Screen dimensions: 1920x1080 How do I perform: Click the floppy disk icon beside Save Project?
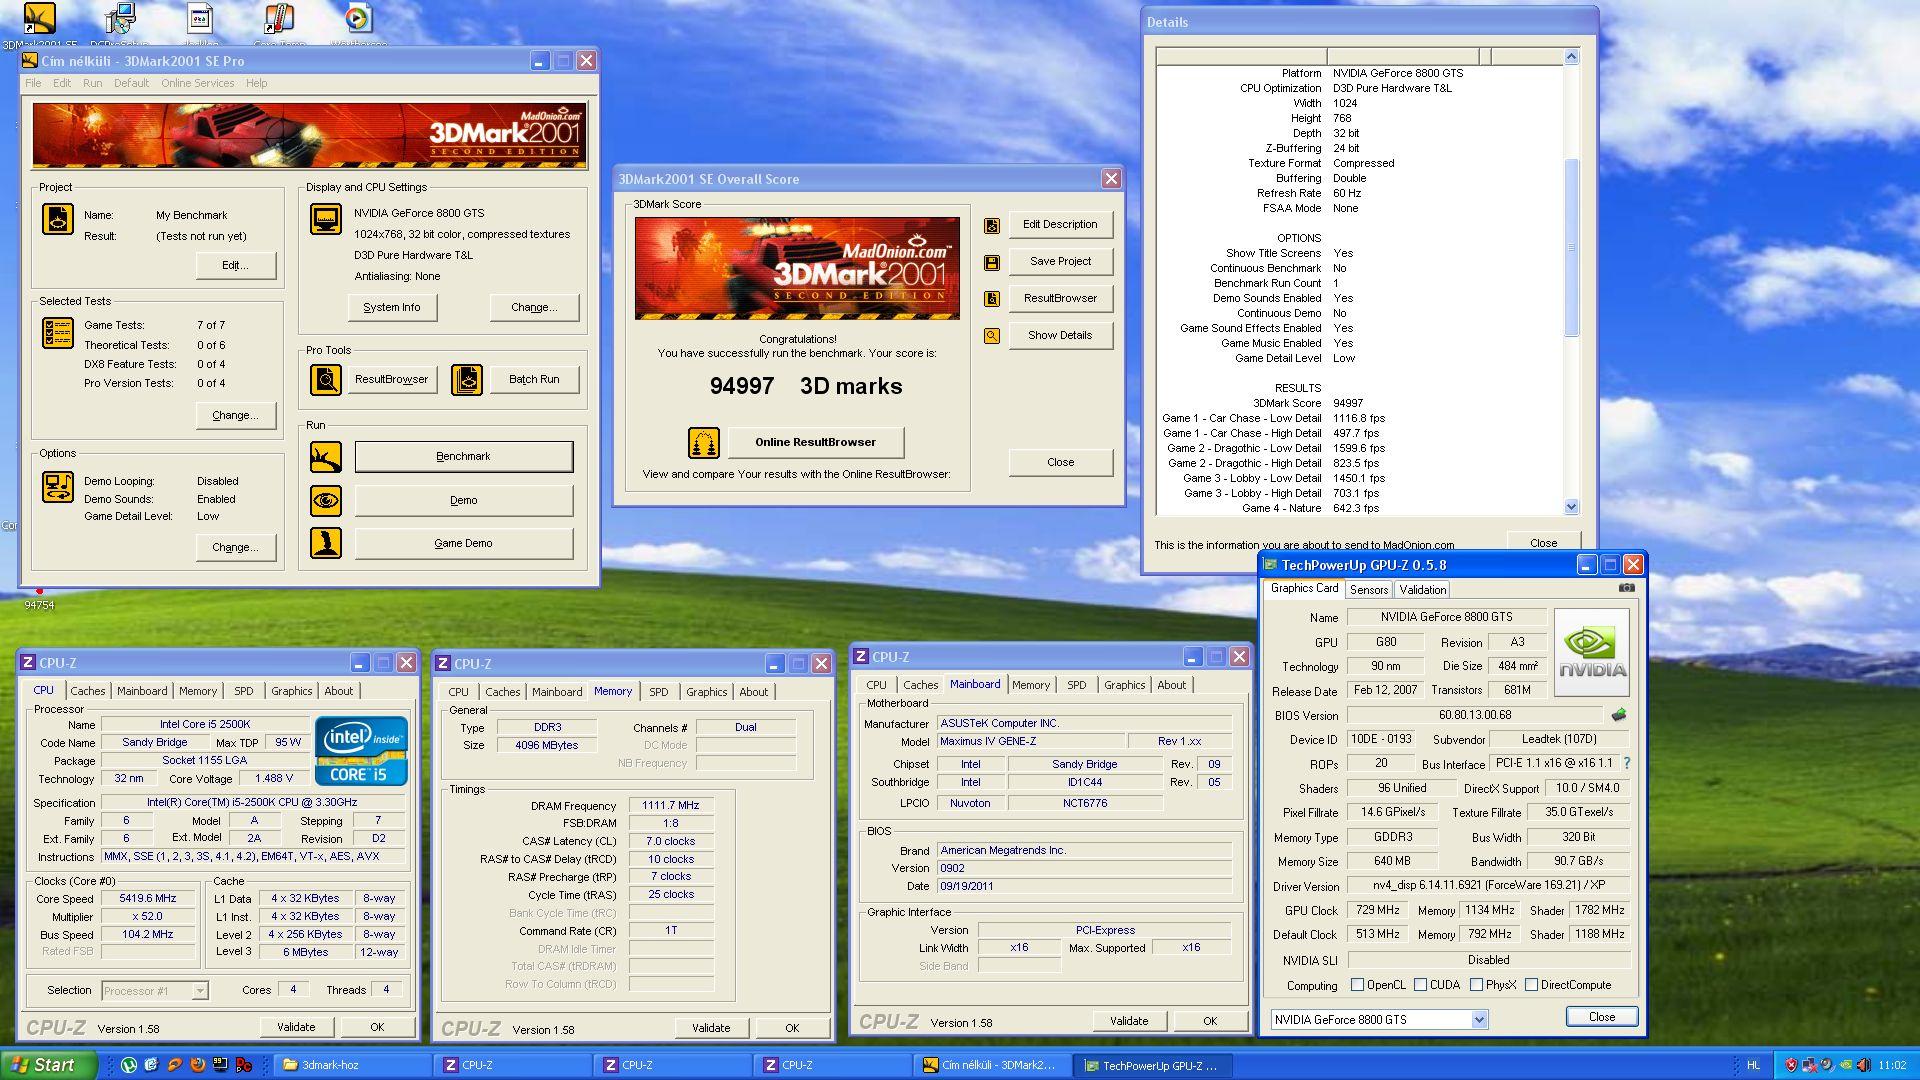pyautogui.click(x=992, y=262)
